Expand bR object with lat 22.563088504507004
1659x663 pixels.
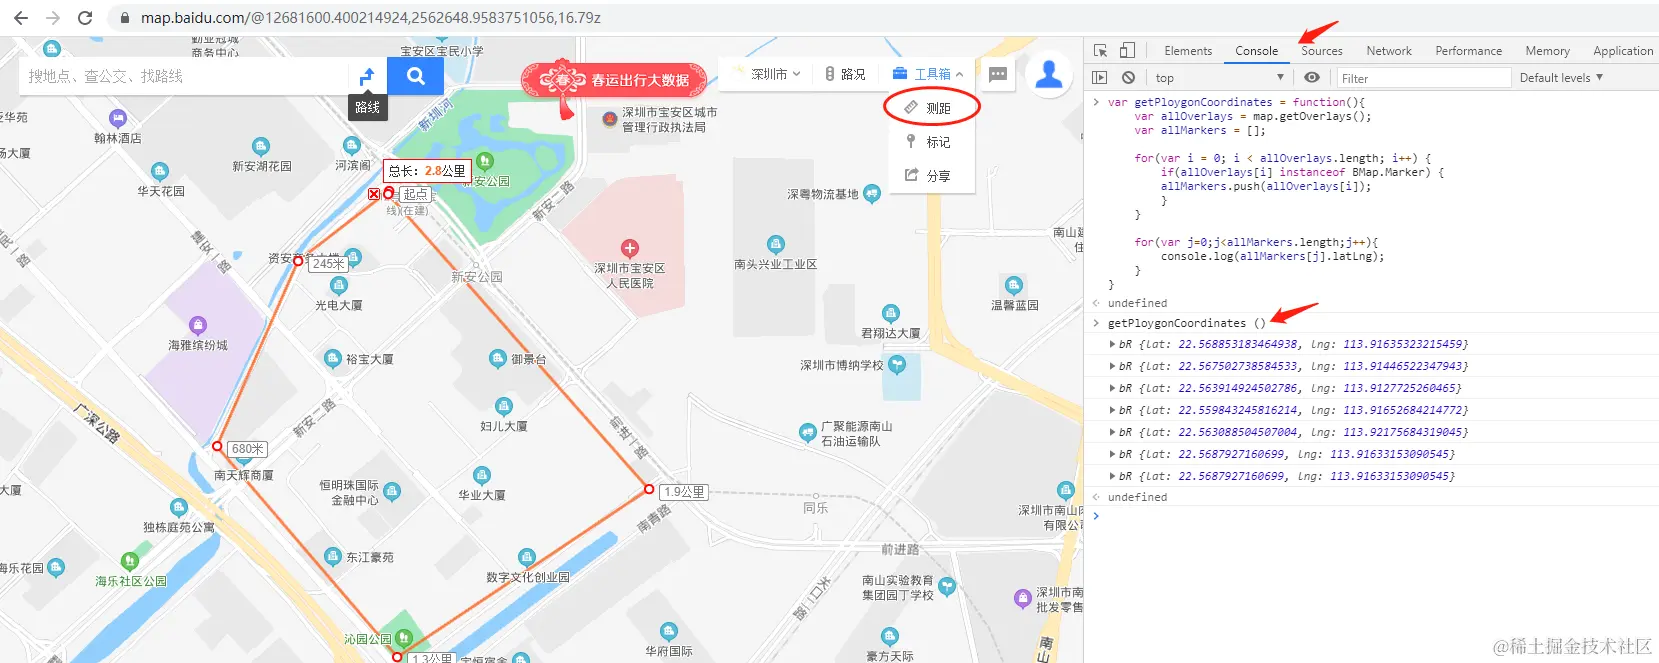pos(1112,432)
